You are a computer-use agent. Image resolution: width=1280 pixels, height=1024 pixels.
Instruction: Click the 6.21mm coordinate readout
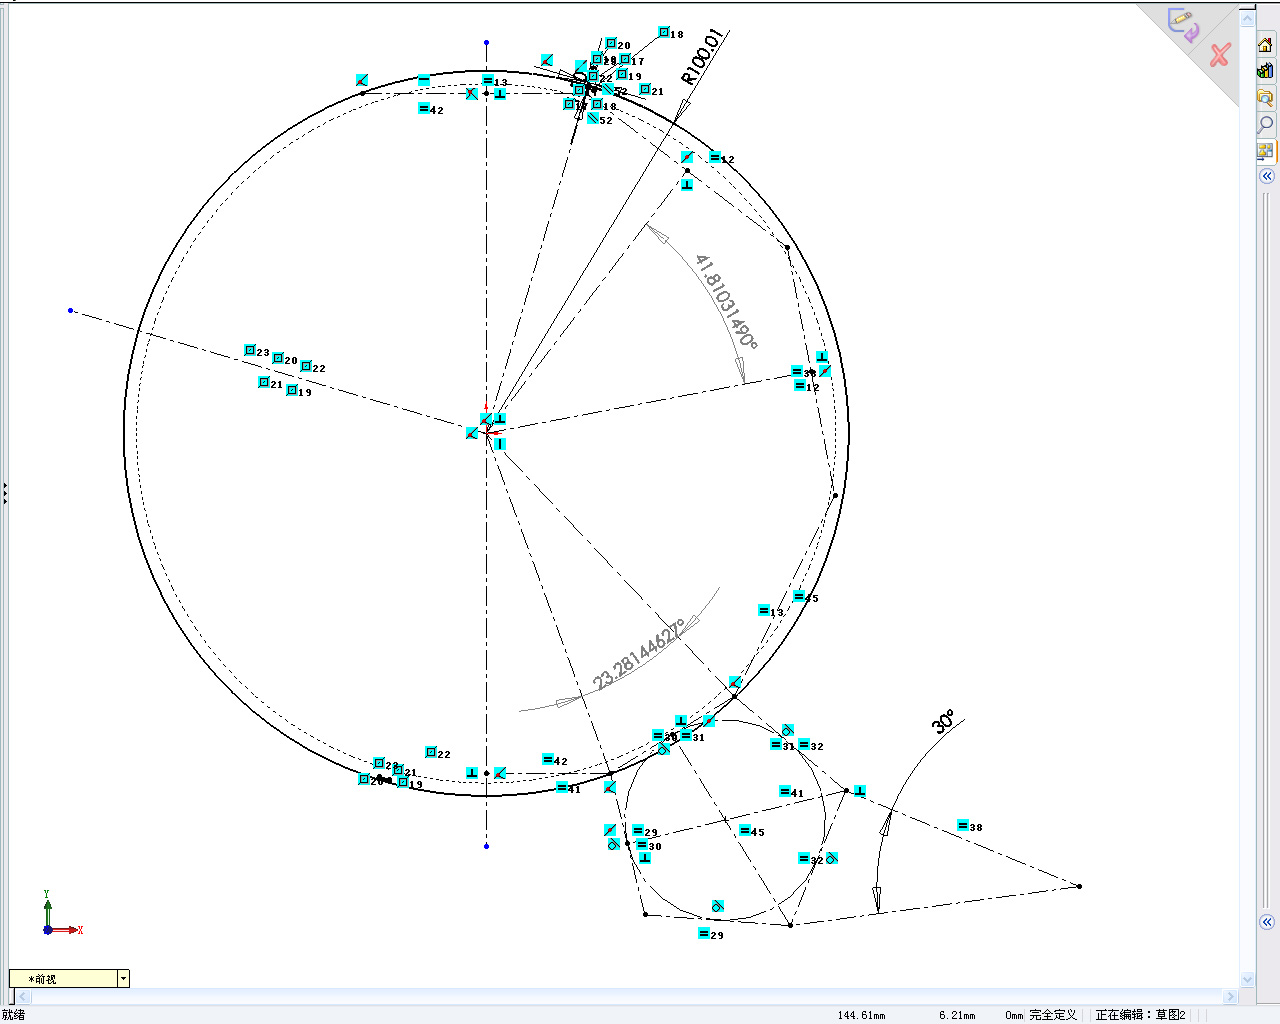point(956,1015)
